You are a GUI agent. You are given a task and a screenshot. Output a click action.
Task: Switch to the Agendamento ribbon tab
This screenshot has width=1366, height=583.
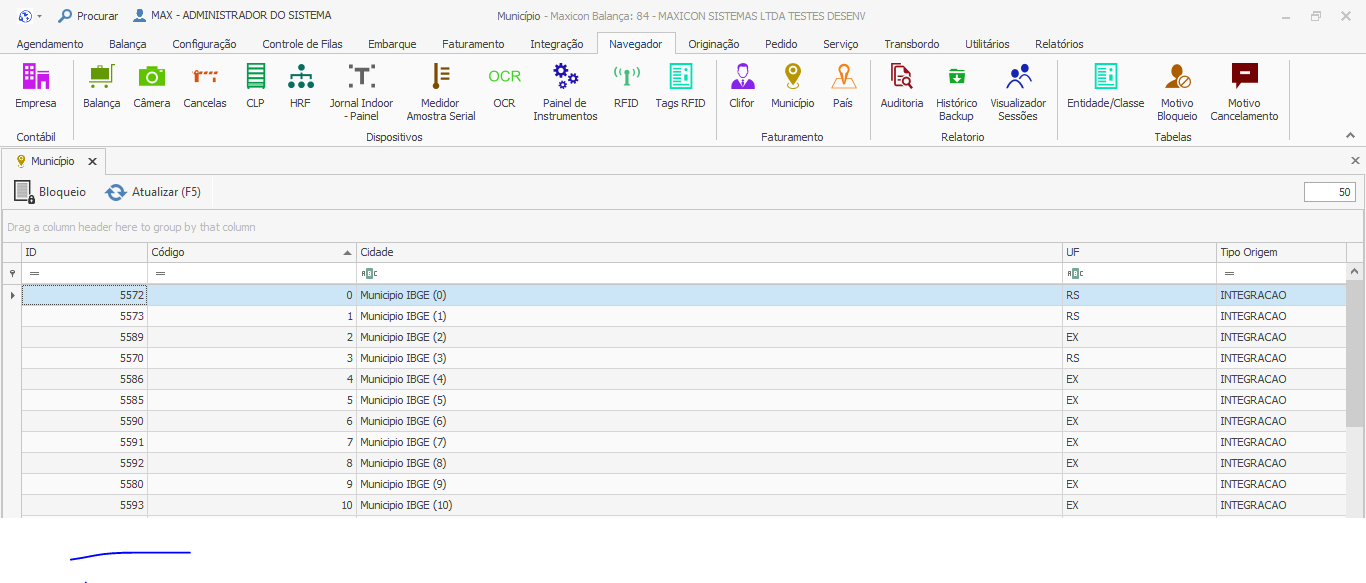pyautogui.click(x=50, y=44)
